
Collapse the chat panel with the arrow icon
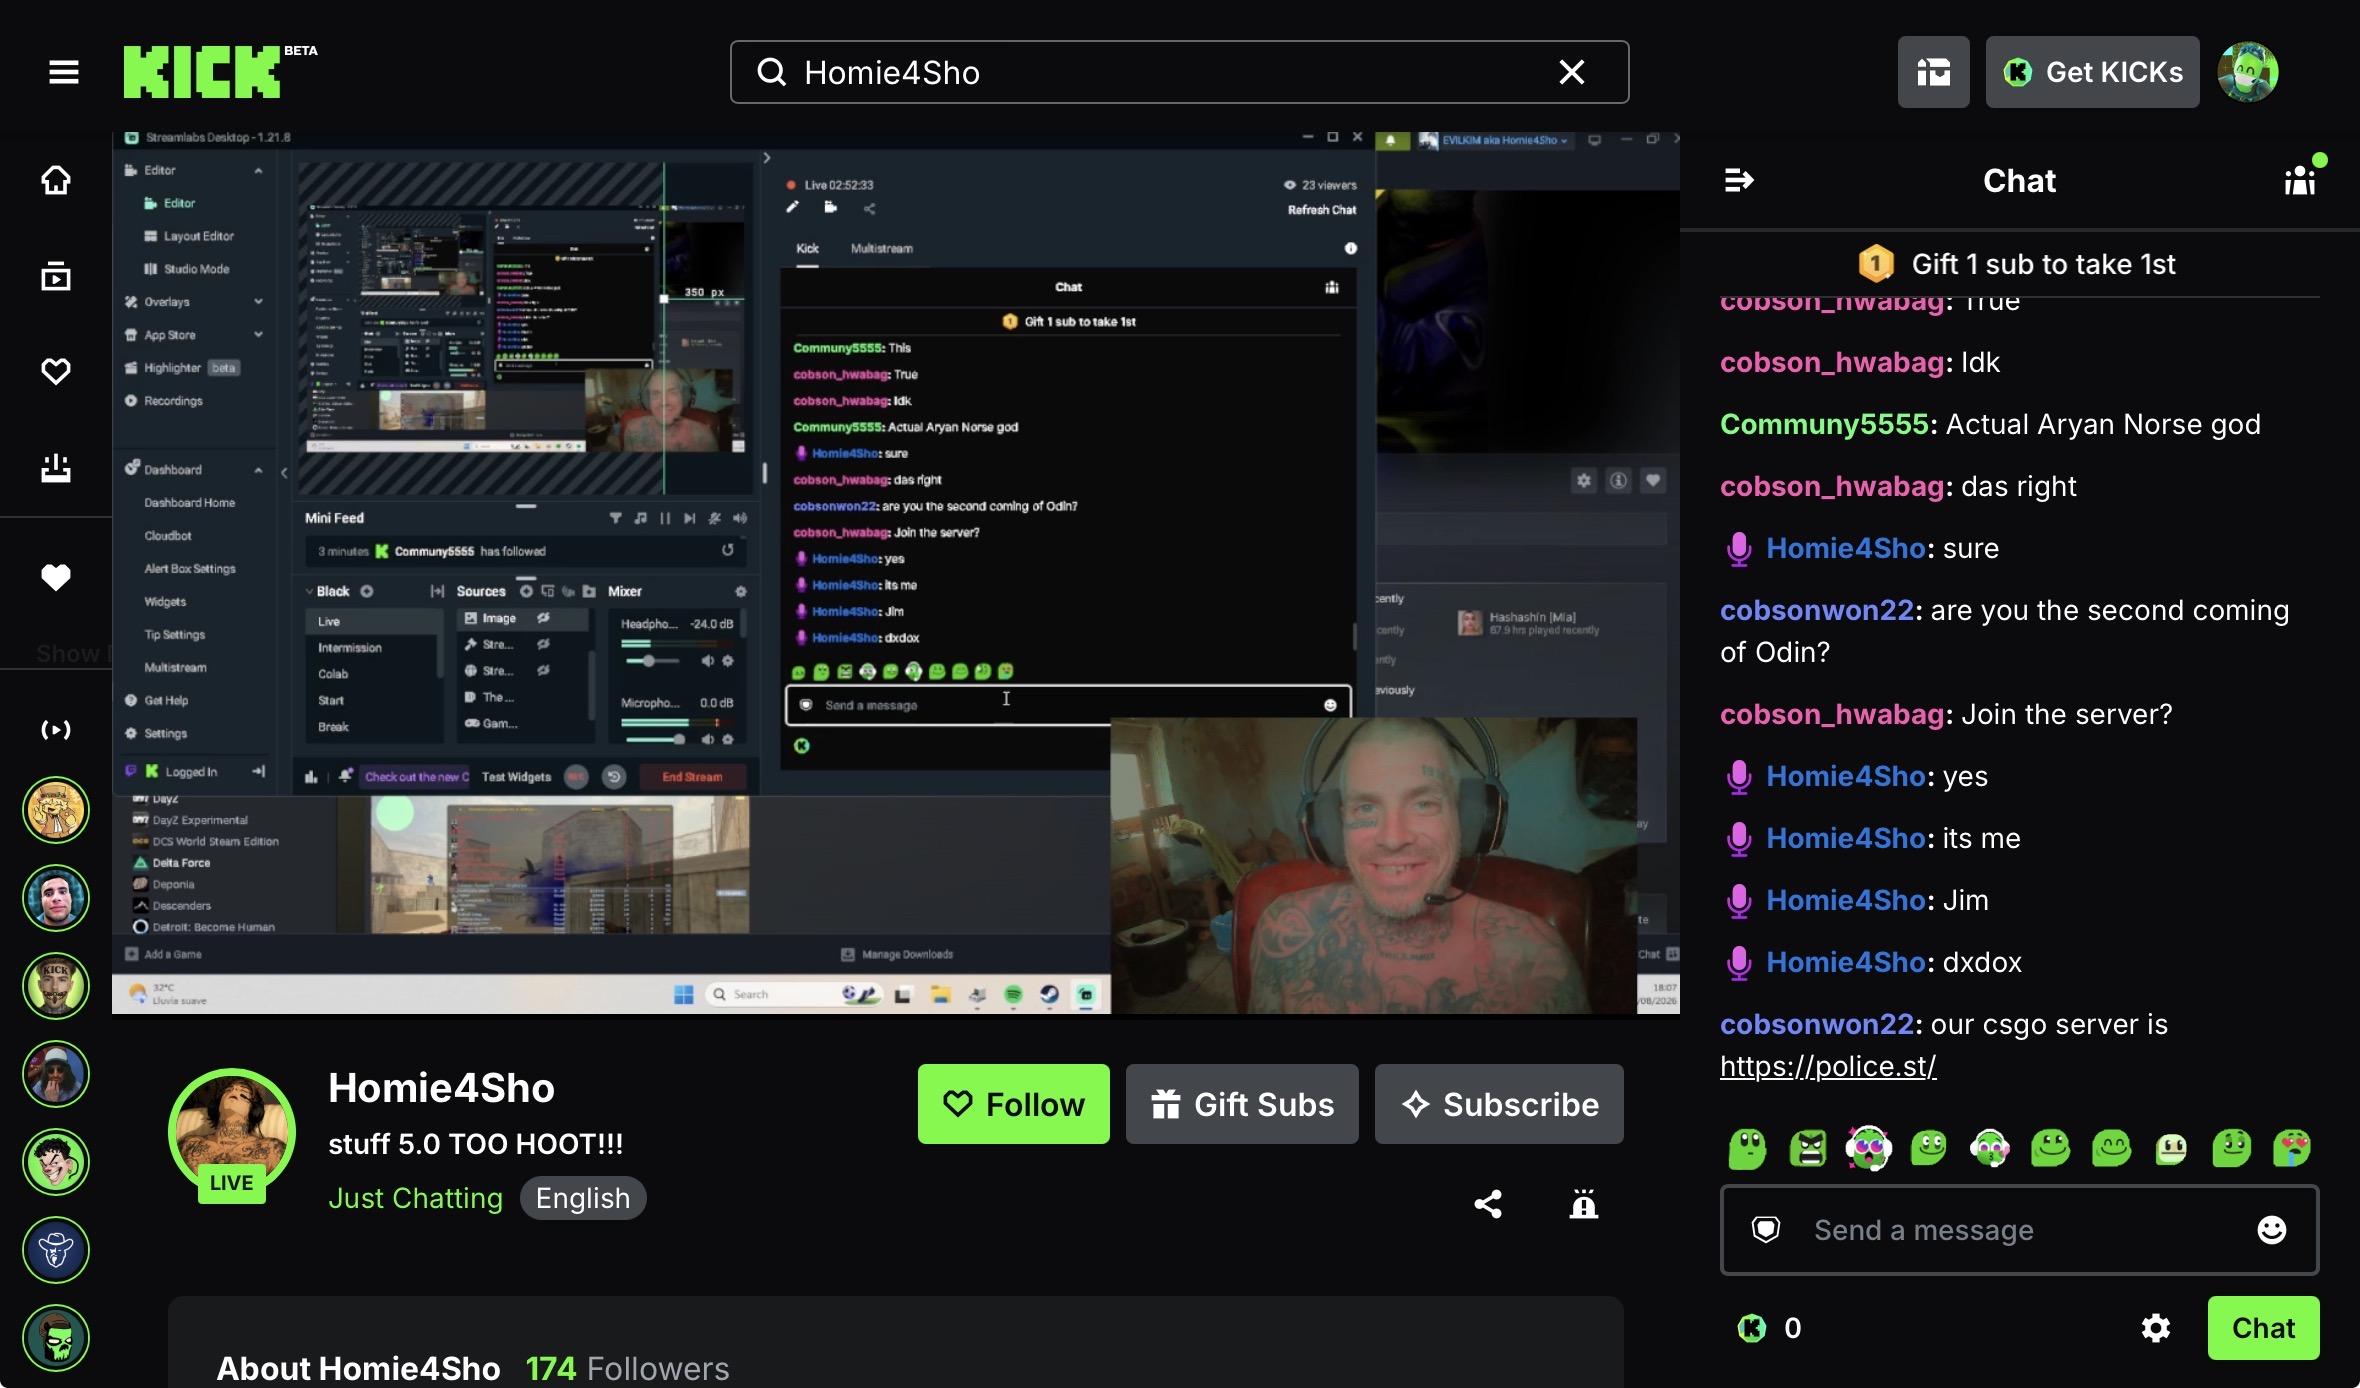pos(1739,180)
